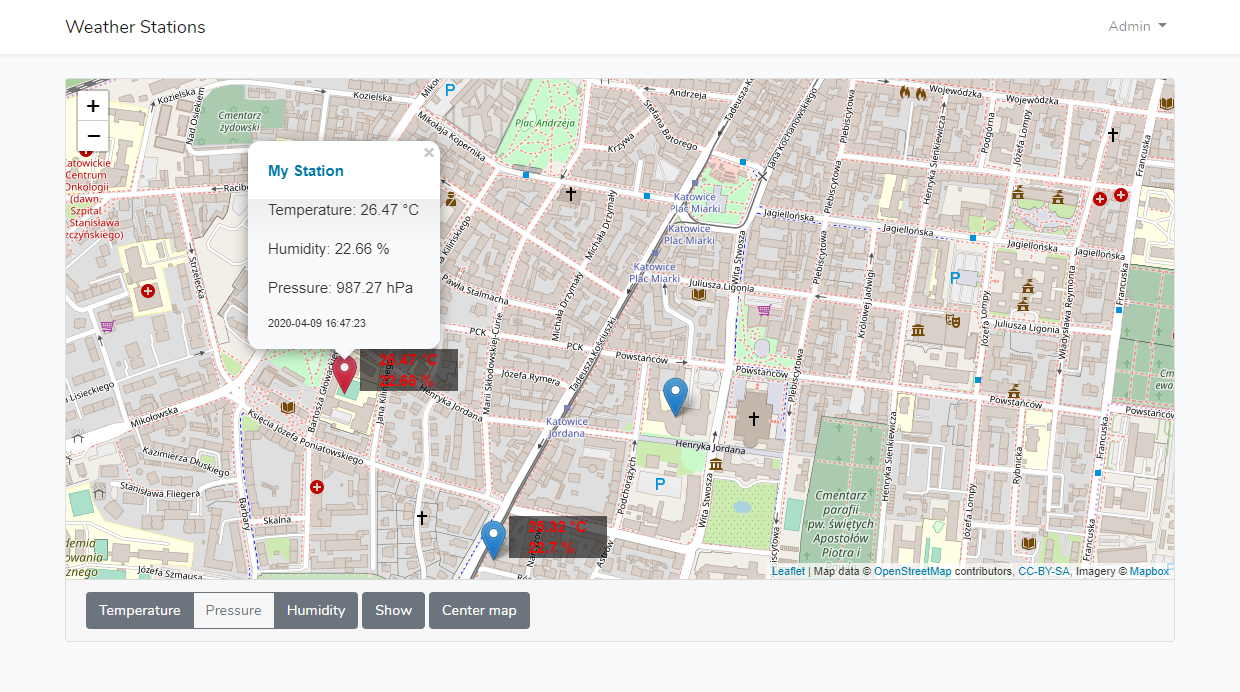Click Temperature: 26.47 °C in popup
This screenshot has height=692, width=1240.
pyautogui.click(x=343, y=210)
